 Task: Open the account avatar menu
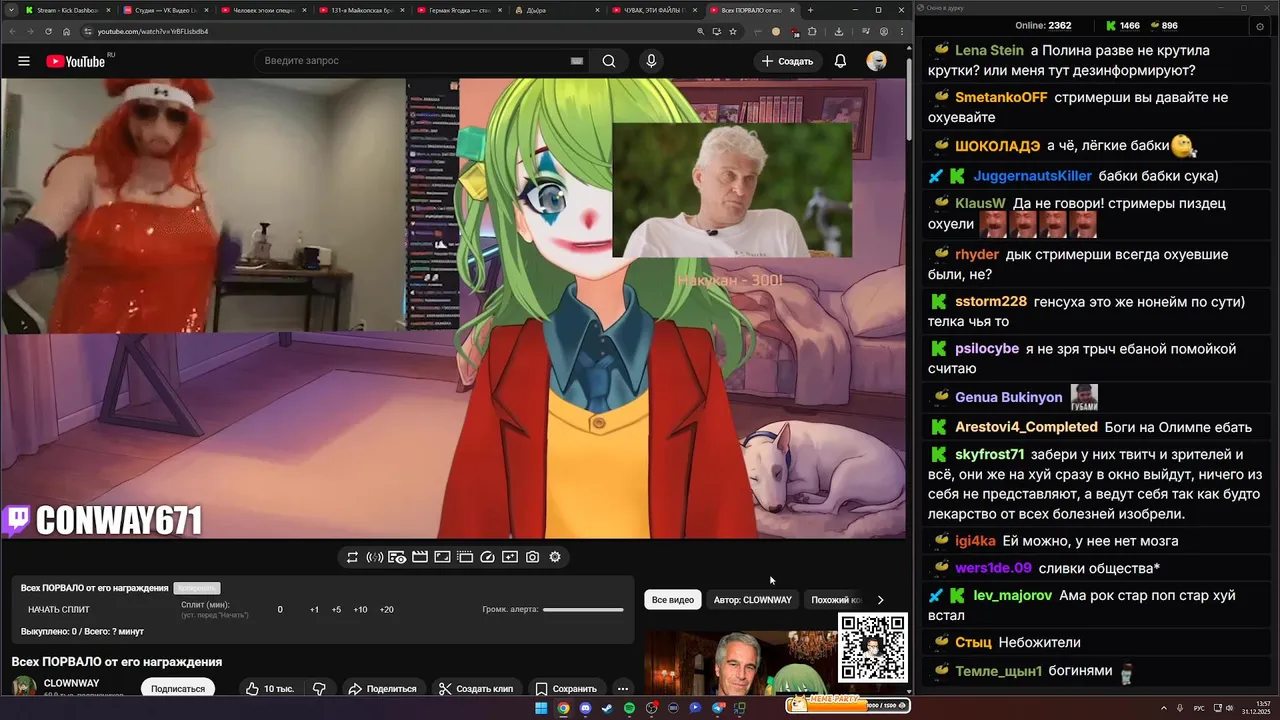pyautogui.click(x=876, y=61)
